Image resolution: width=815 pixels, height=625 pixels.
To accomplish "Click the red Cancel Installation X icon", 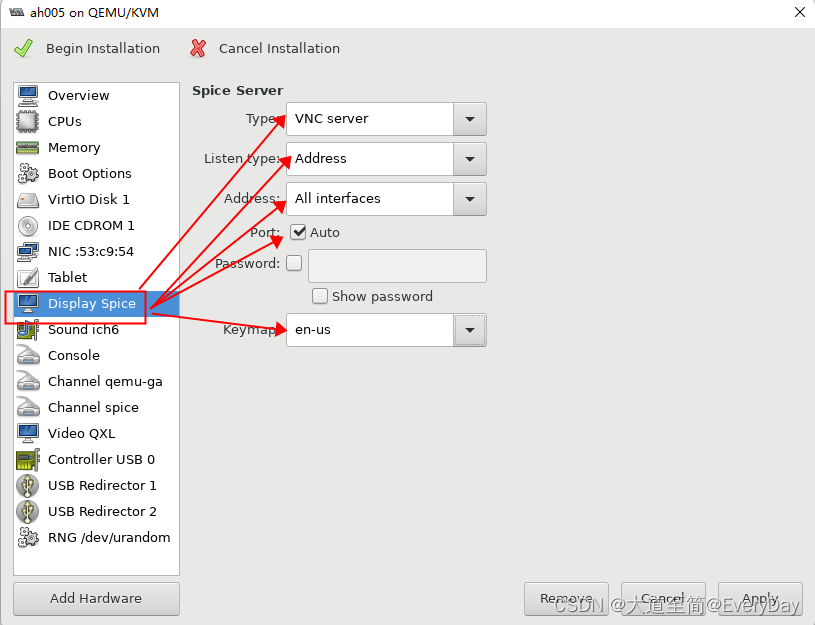I will point(198,48).
